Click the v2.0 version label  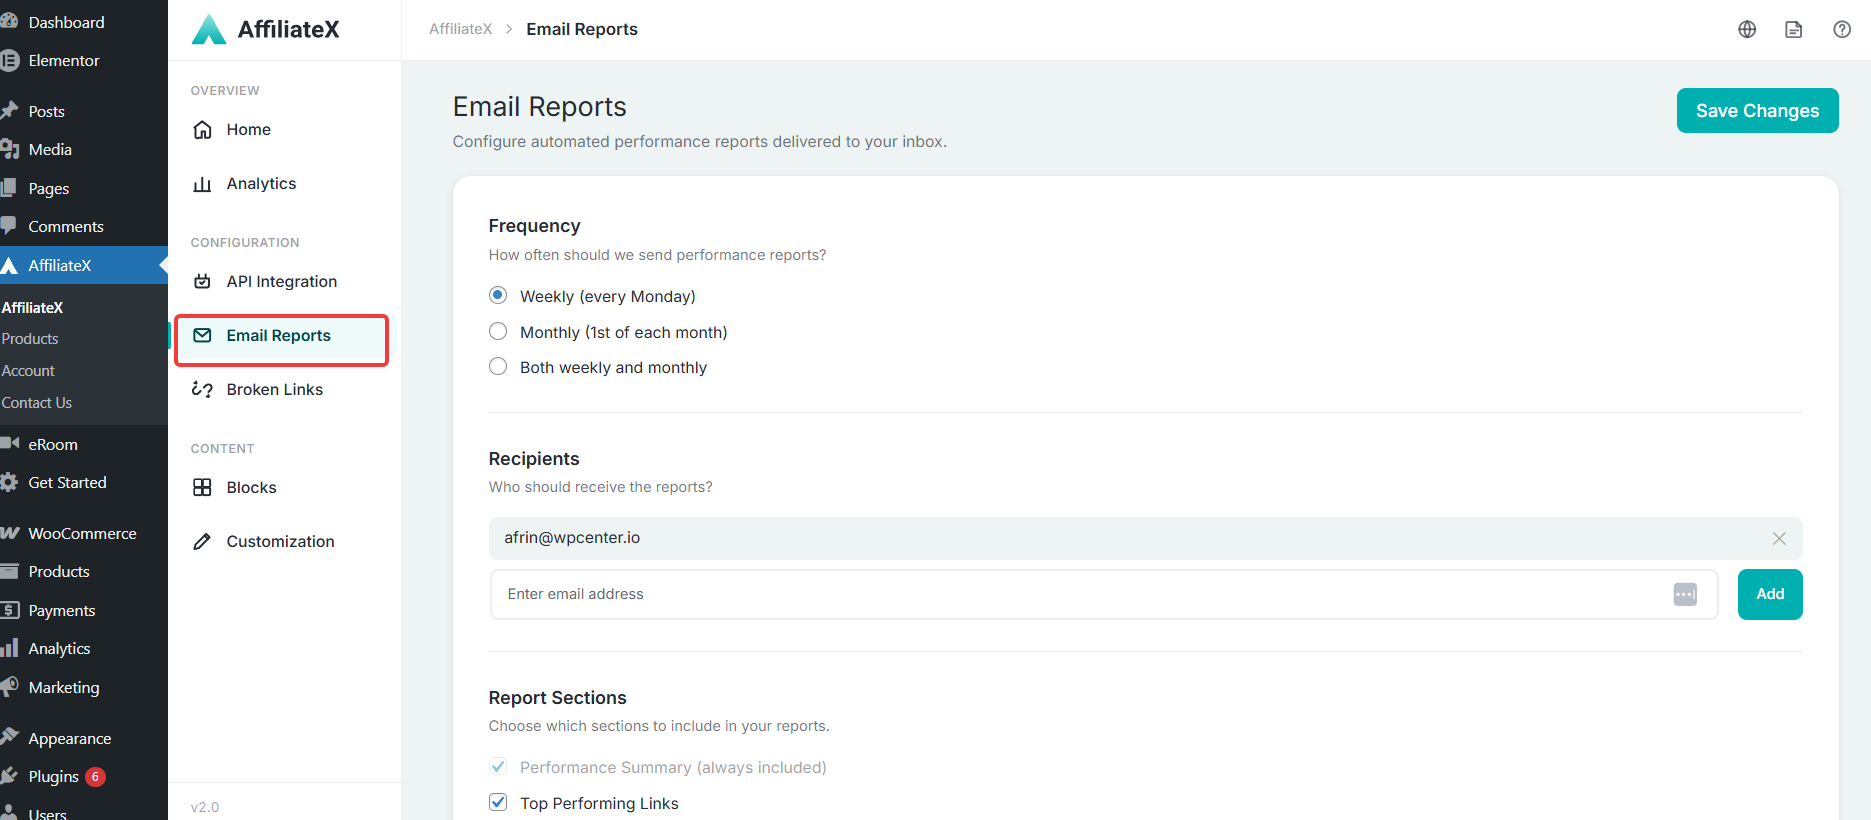pos(205,807)
